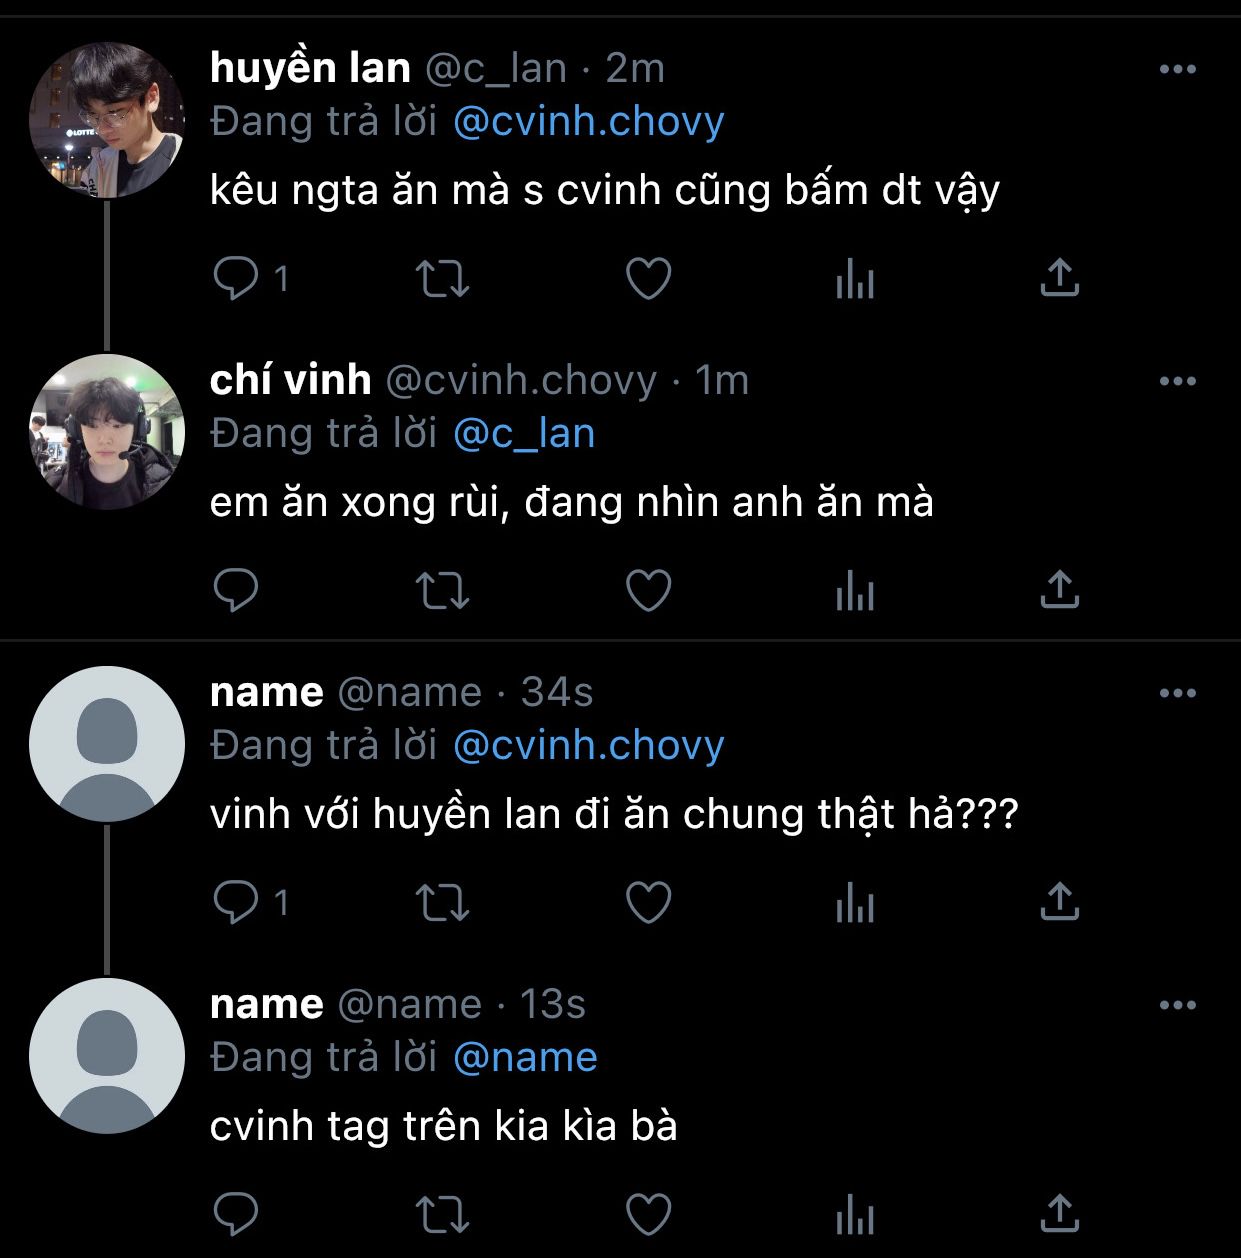Open @c_lan mention link in chí vinh's reply
Viewport: 1241px width, 1258px height.
click(x=524, y=434)
